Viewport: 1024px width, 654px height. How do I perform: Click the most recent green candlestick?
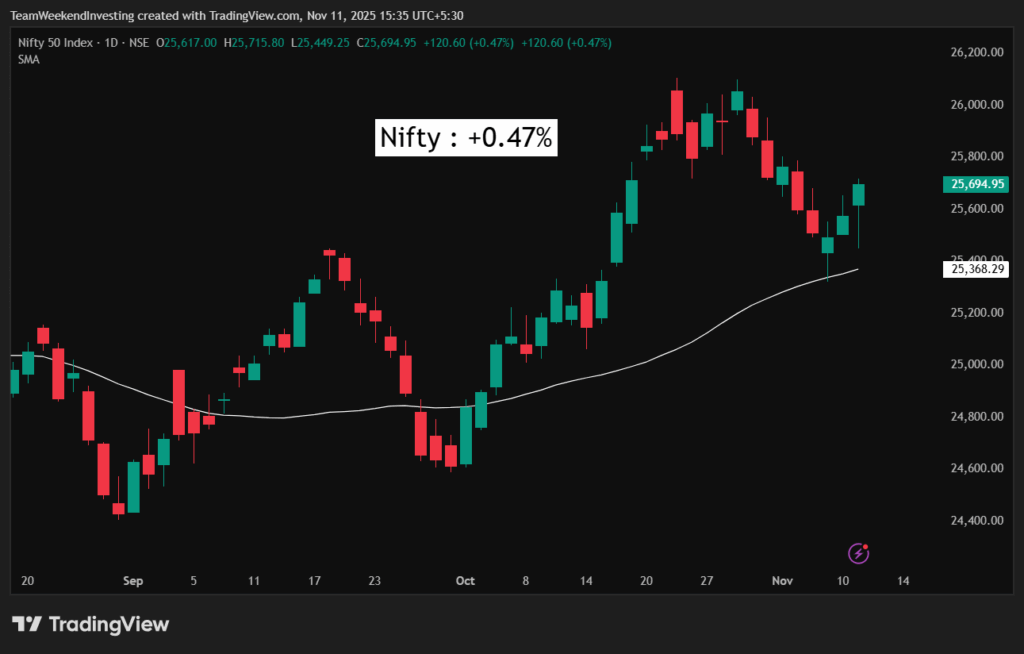point(858,195)
